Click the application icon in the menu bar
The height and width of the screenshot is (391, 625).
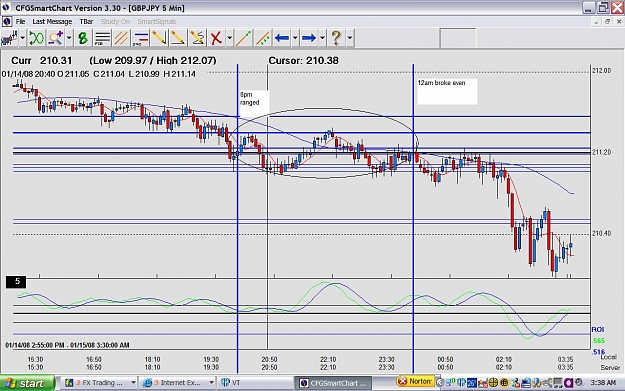tap(7, 22)
